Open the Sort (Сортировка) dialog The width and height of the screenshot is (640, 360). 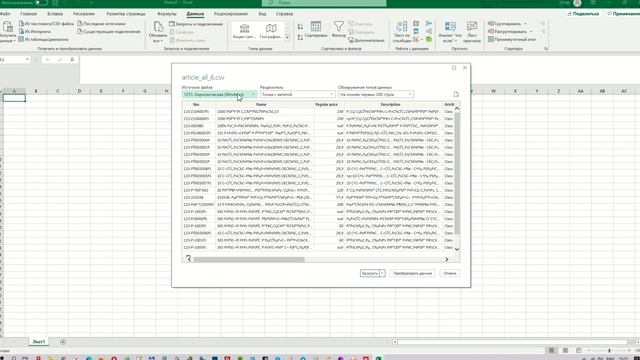(316, 30)
